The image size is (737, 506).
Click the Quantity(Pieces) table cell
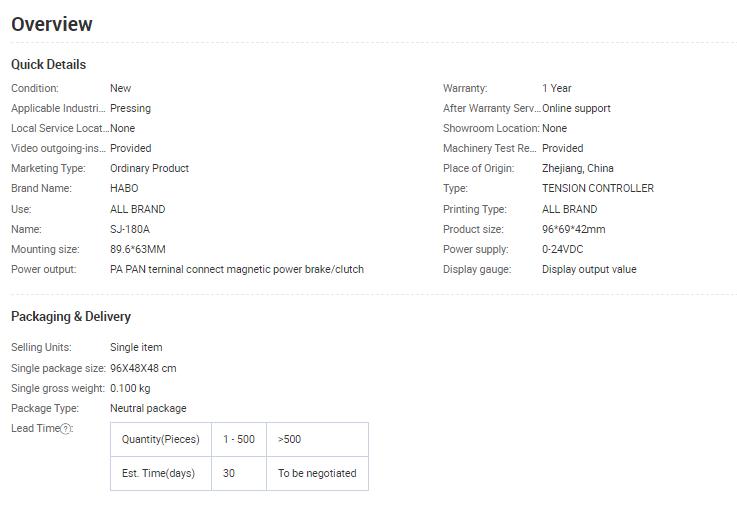[x=161, y=439]
